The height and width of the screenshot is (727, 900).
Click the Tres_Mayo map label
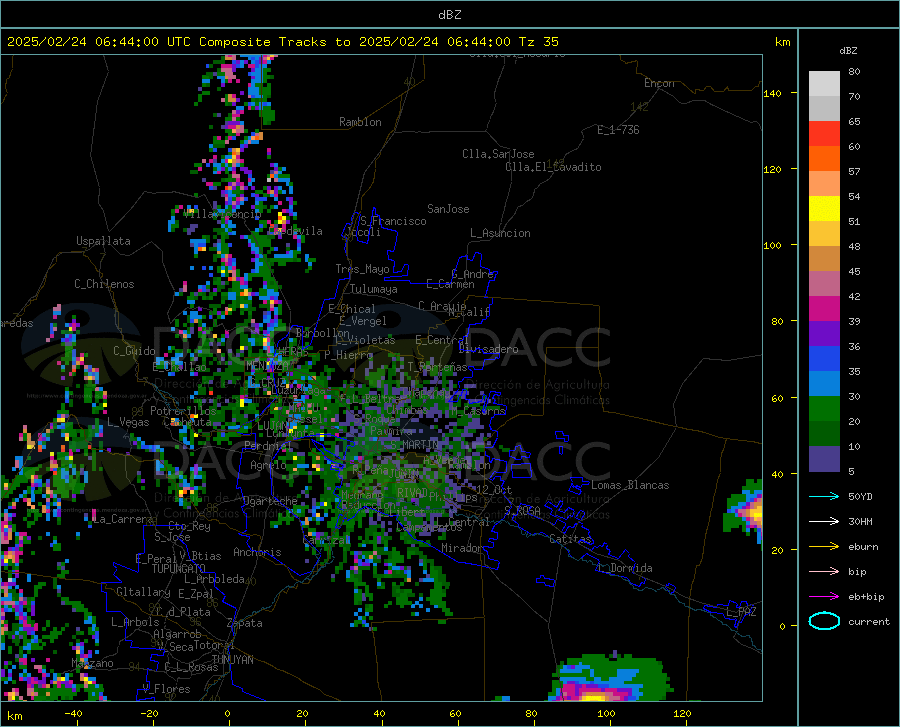pyautogui.click(x=362, y=269)
